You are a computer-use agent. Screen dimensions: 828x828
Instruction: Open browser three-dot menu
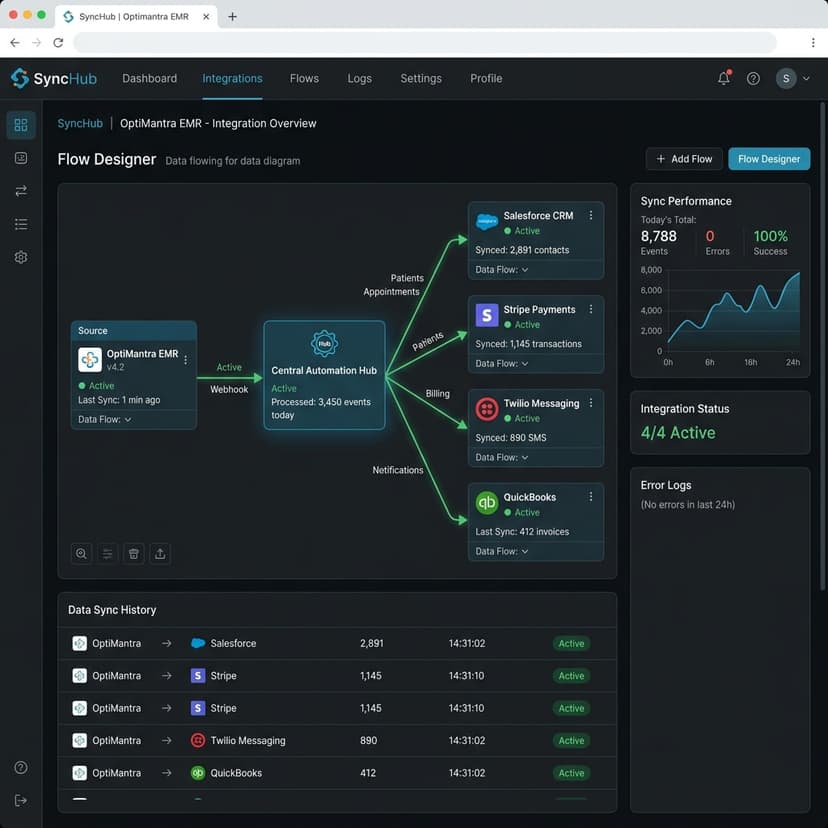(813, 42)
